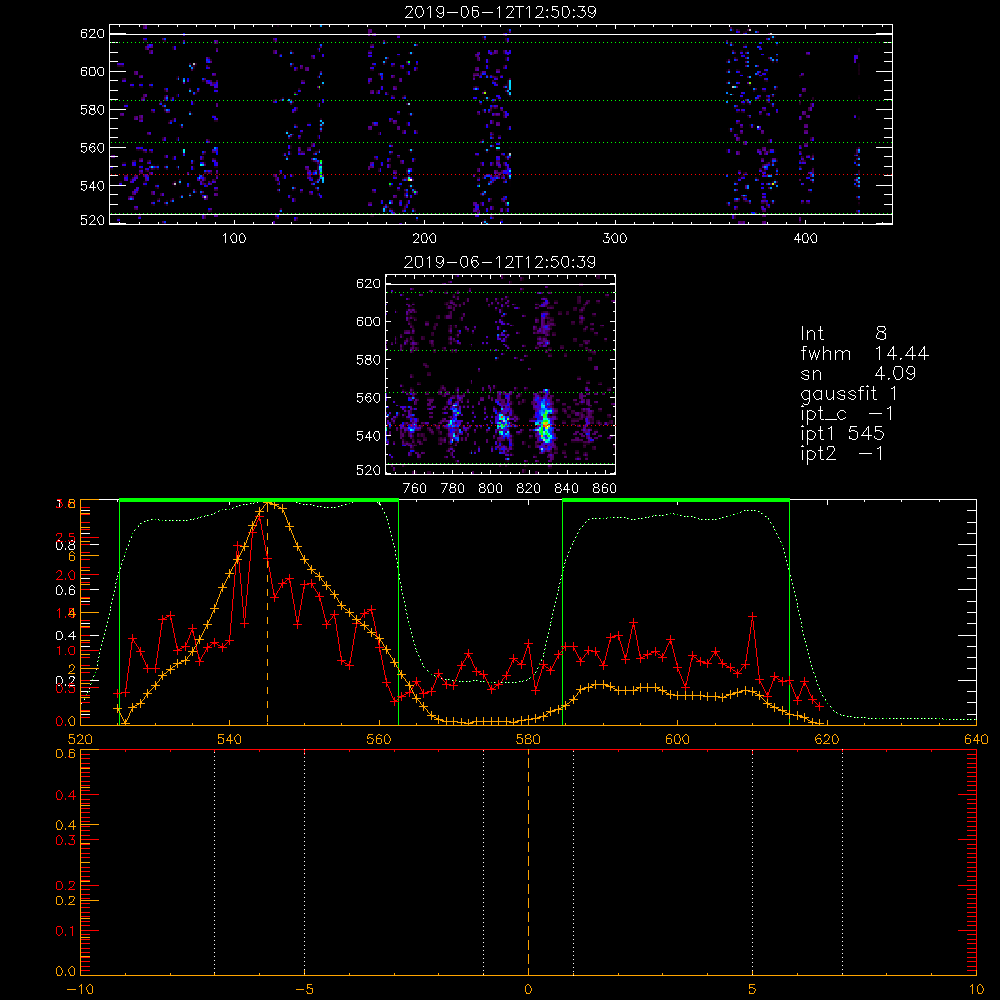Click x-axis label 540 of the profile plot
The width and height of the screenshot is (1000, 1000).
coord(230,740)
